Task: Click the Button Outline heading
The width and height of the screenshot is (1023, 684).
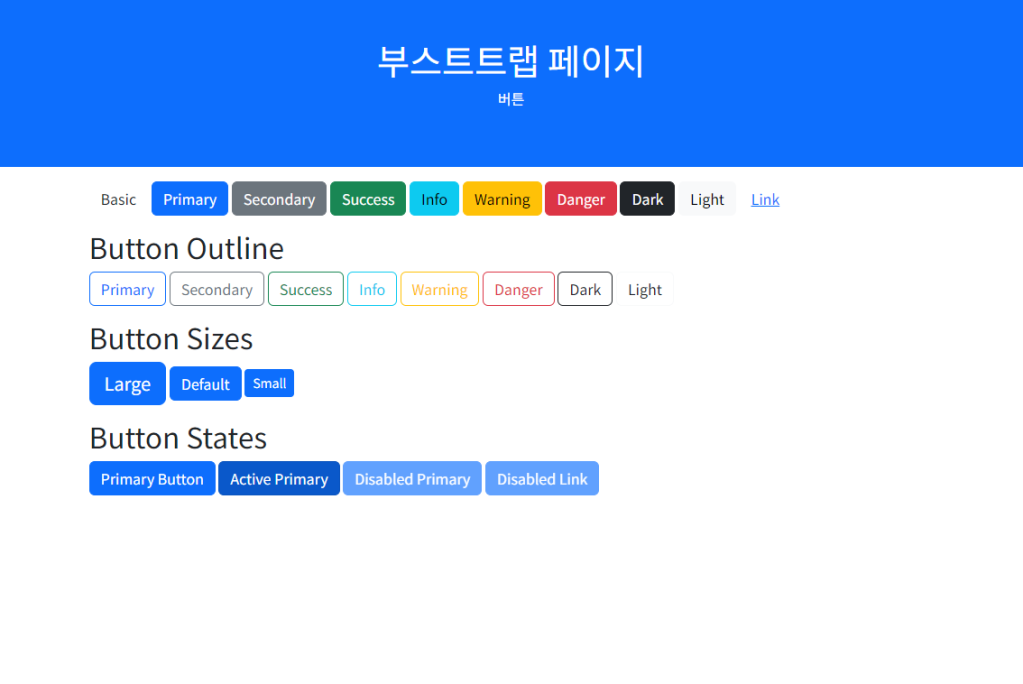Action: pos(187,249)
